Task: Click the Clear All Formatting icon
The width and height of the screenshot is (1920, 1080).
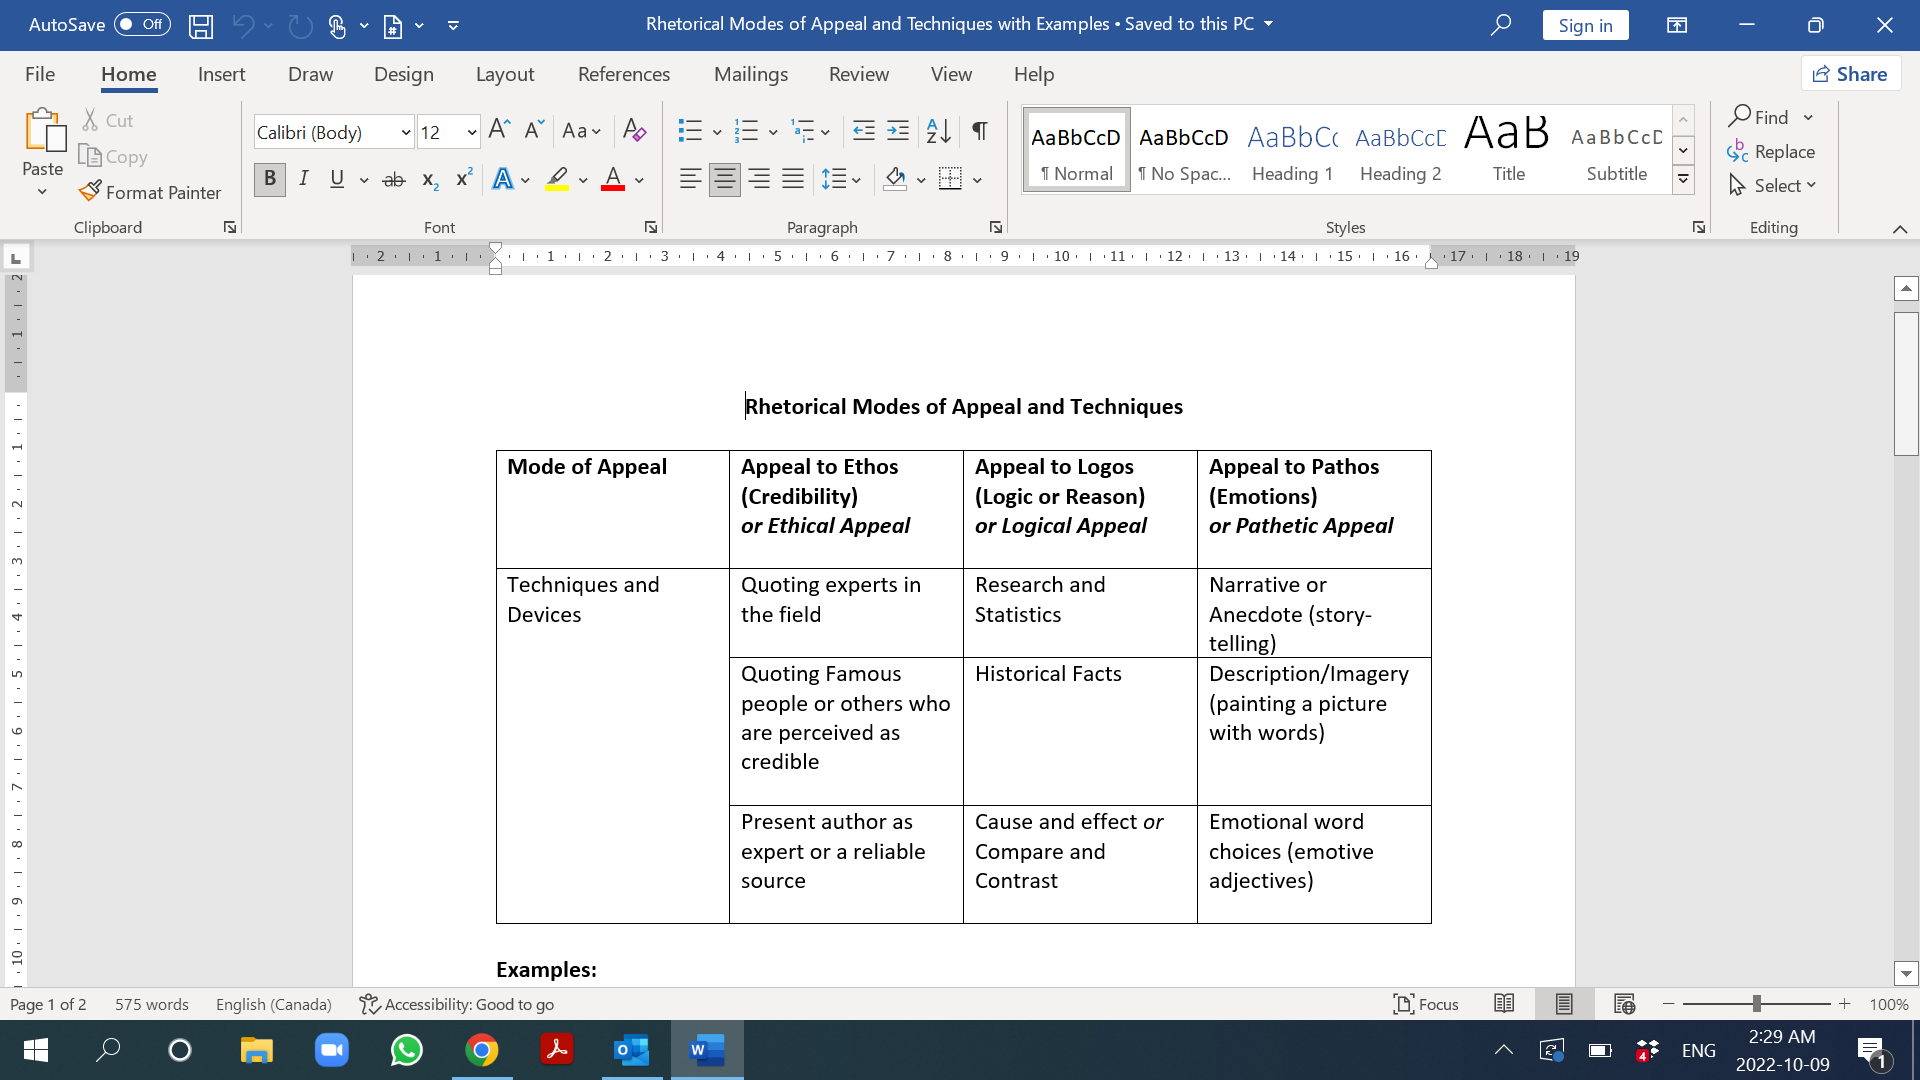Action: pos(634,130)
